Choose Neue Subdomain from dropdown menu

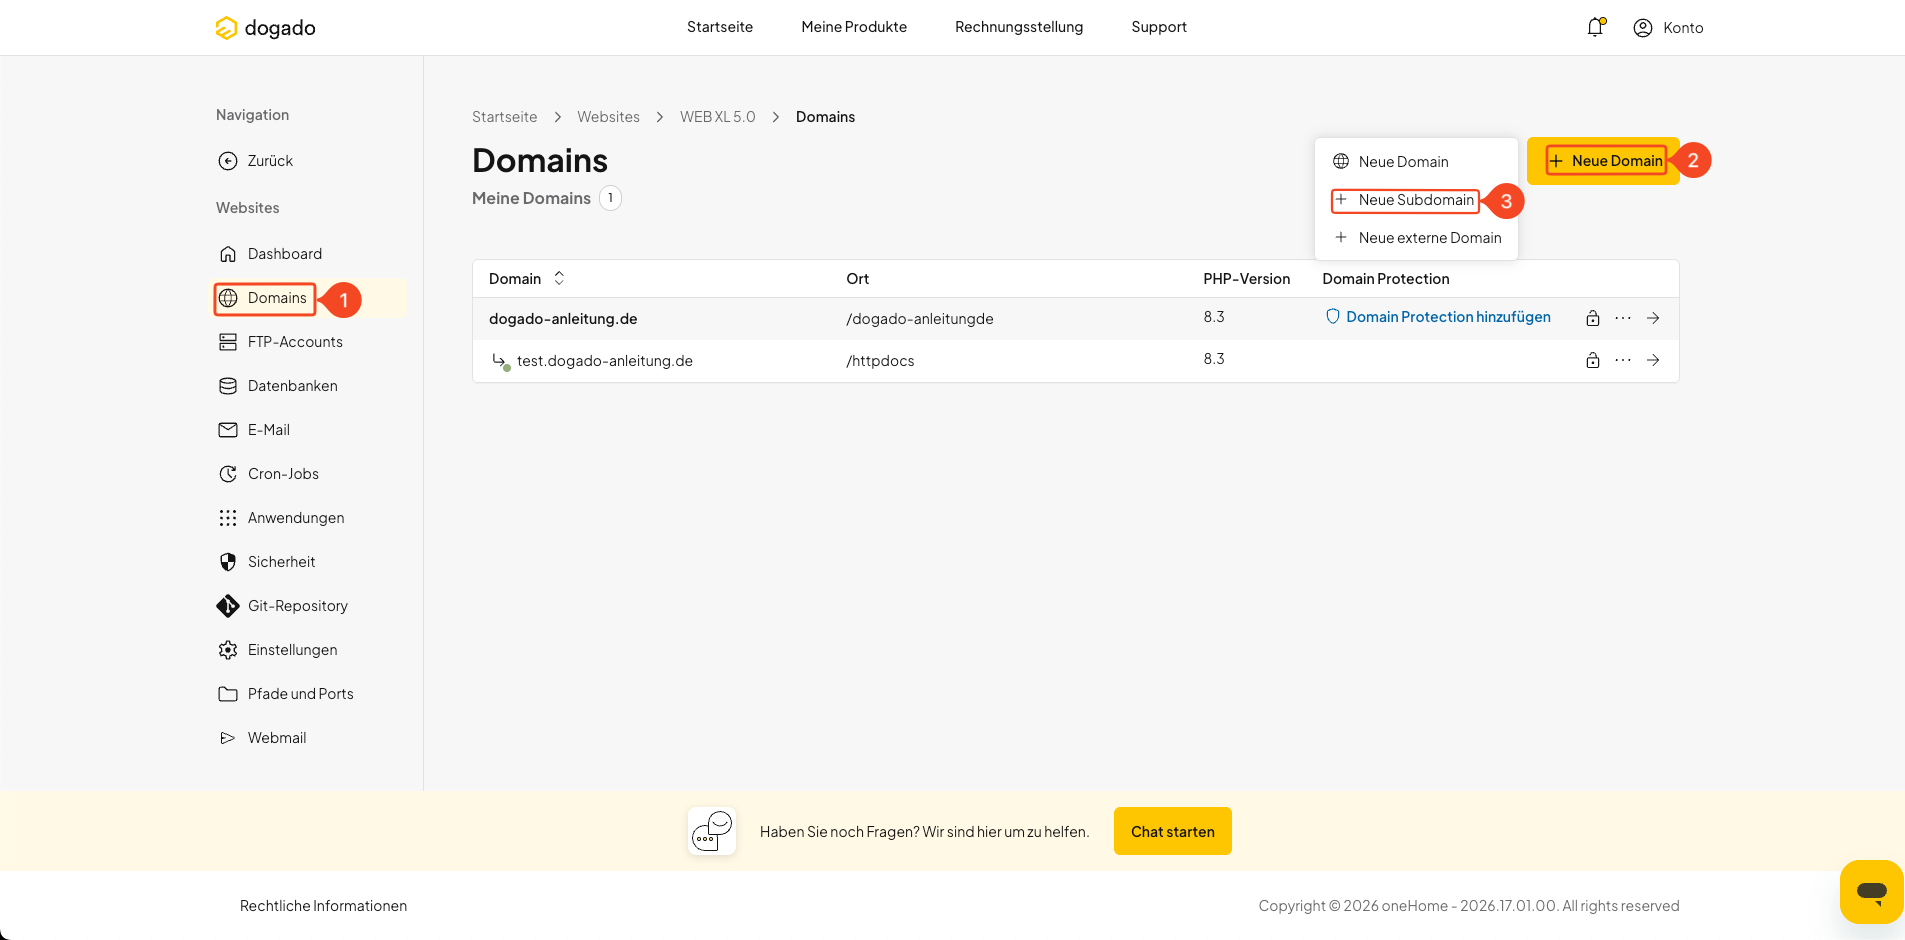point(1404,200)
